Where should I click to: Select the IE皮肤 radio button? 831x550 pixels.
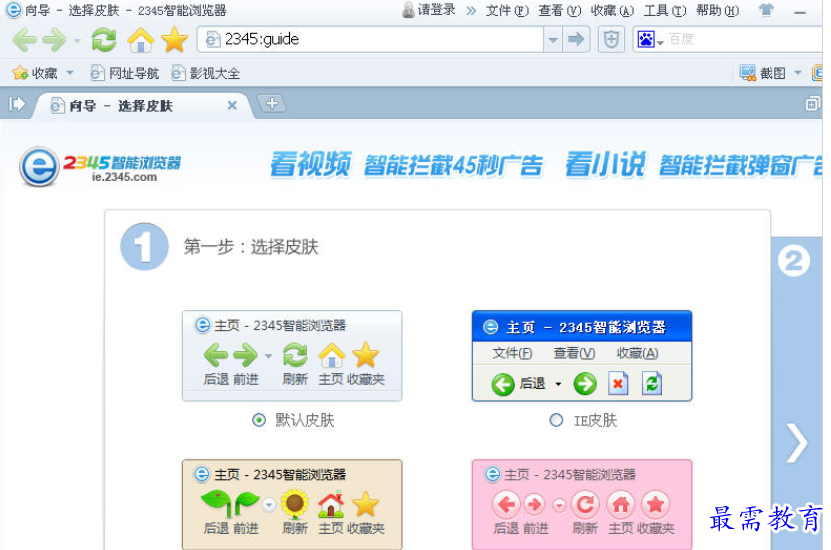pos(556,420)
